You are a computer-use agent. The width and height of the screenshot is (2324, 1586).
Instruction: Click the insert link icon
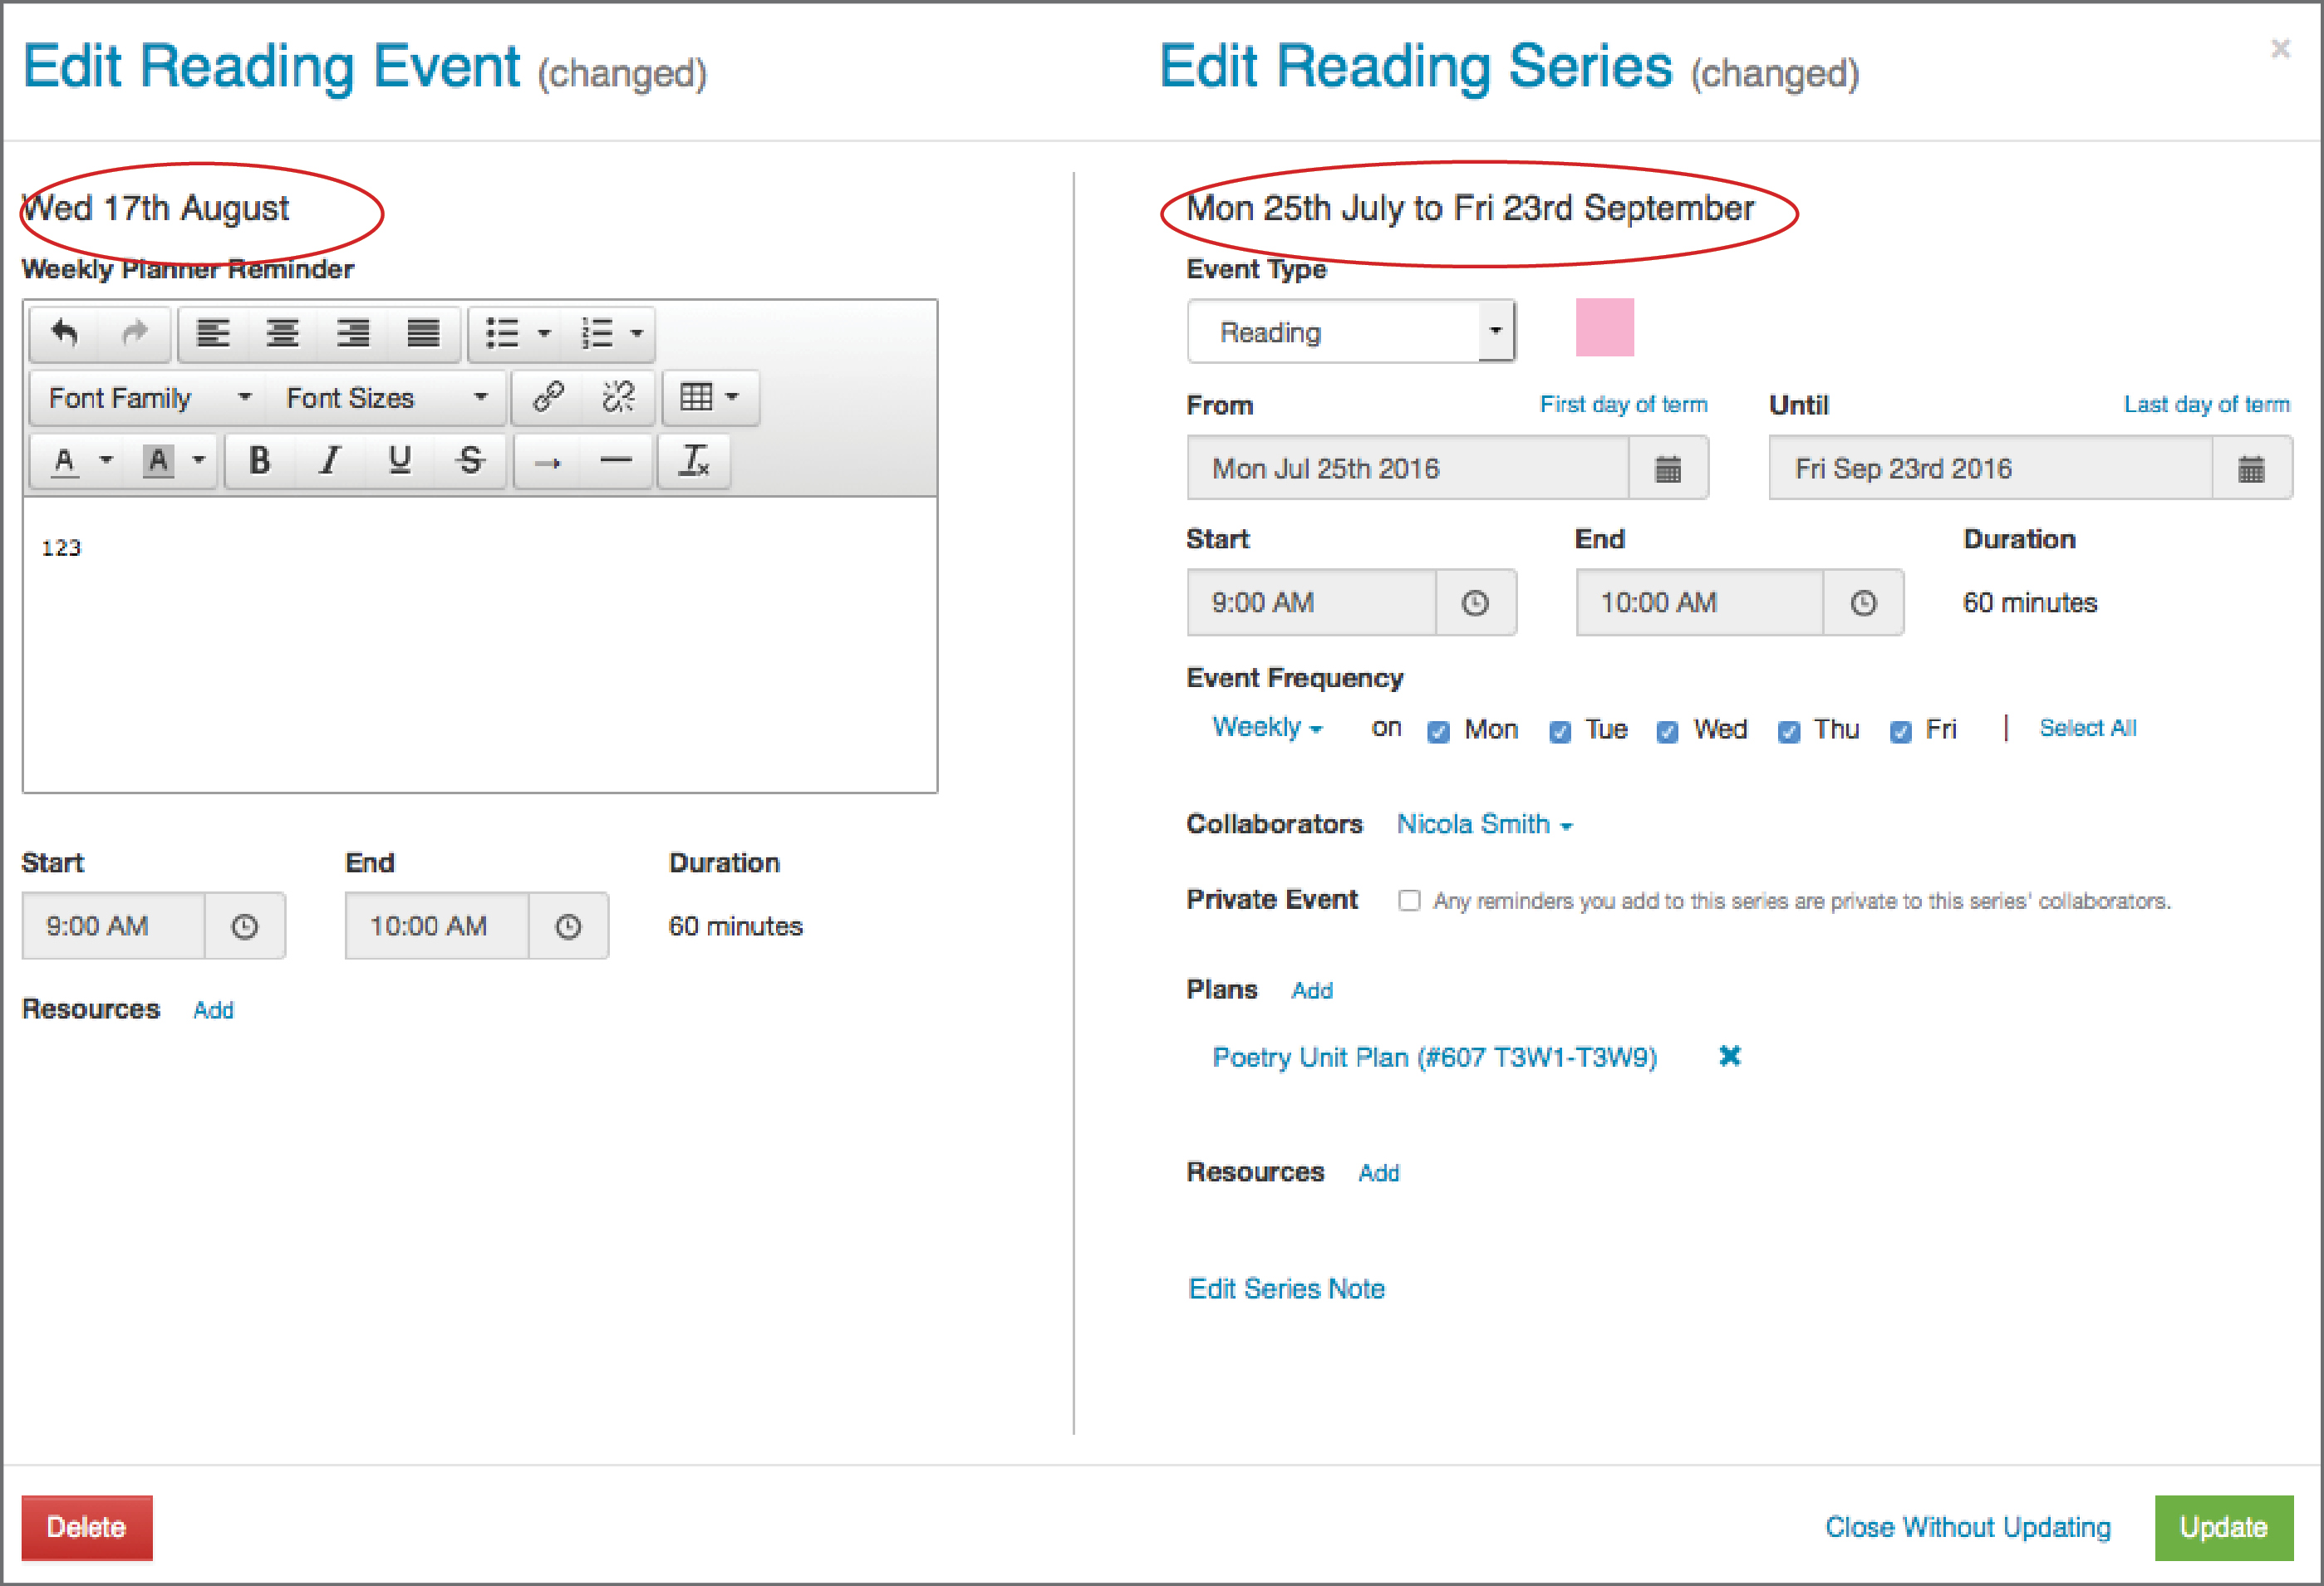548,397
